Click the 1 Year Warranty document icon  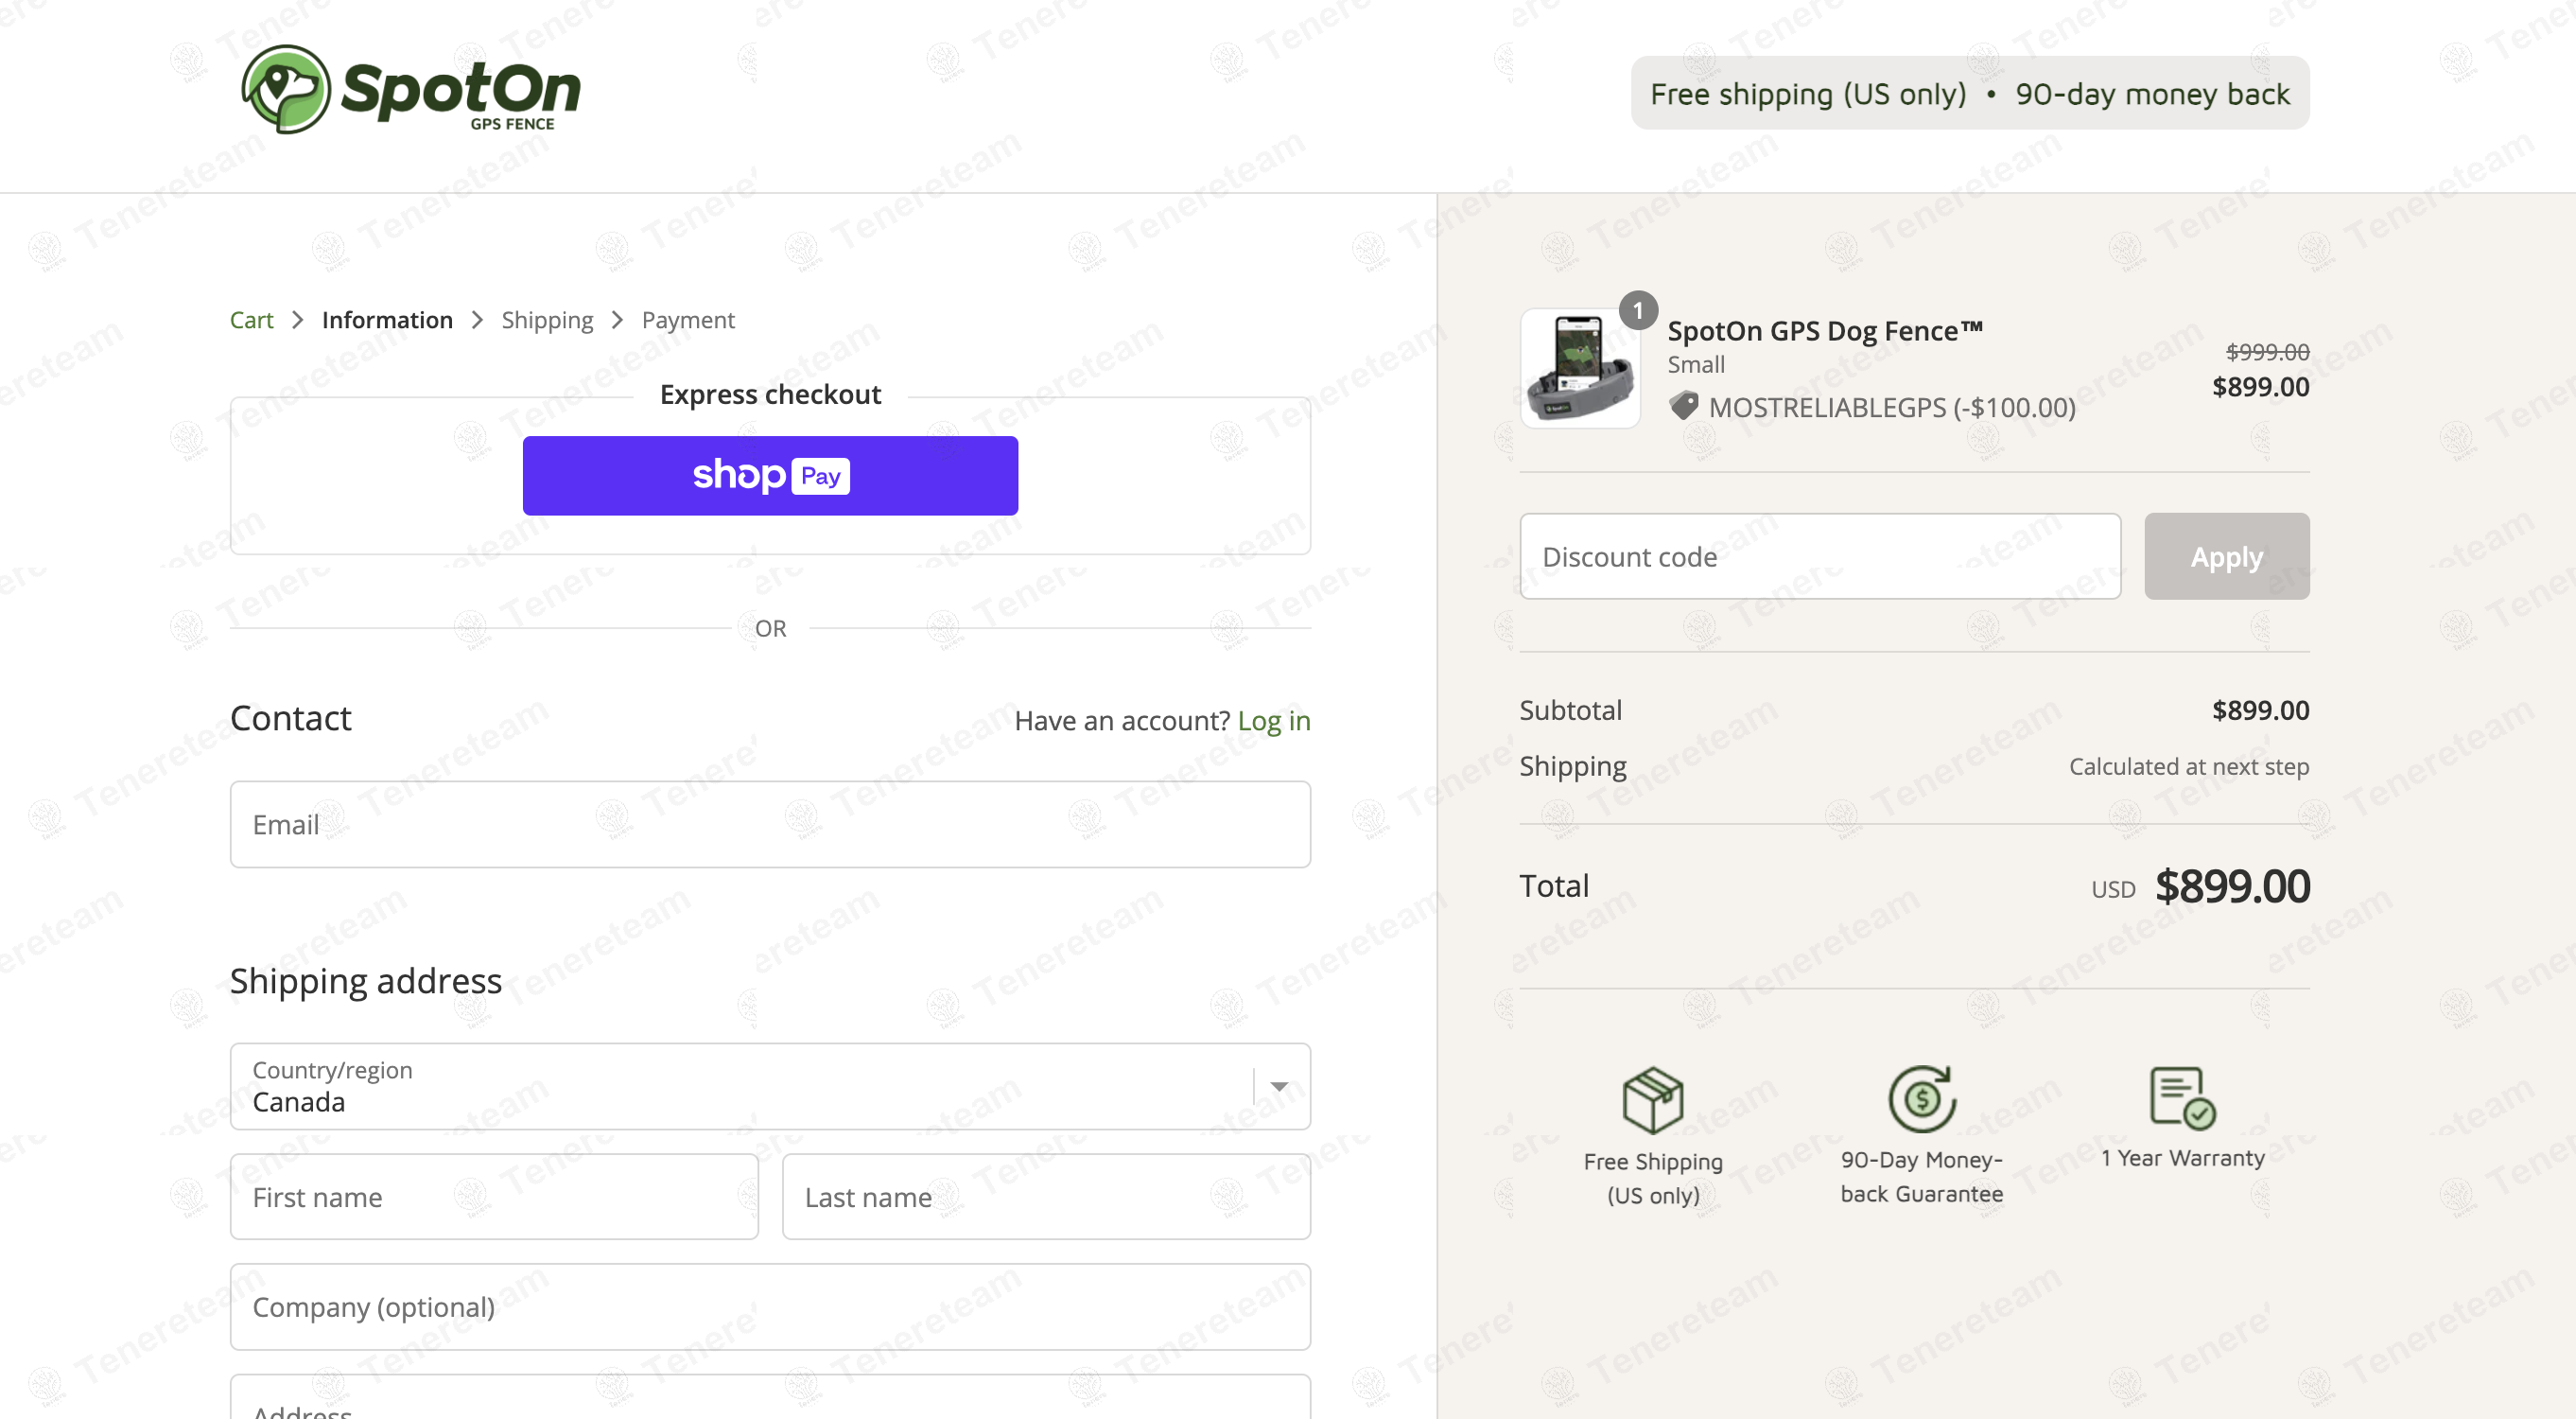tap(2181, 1097)
